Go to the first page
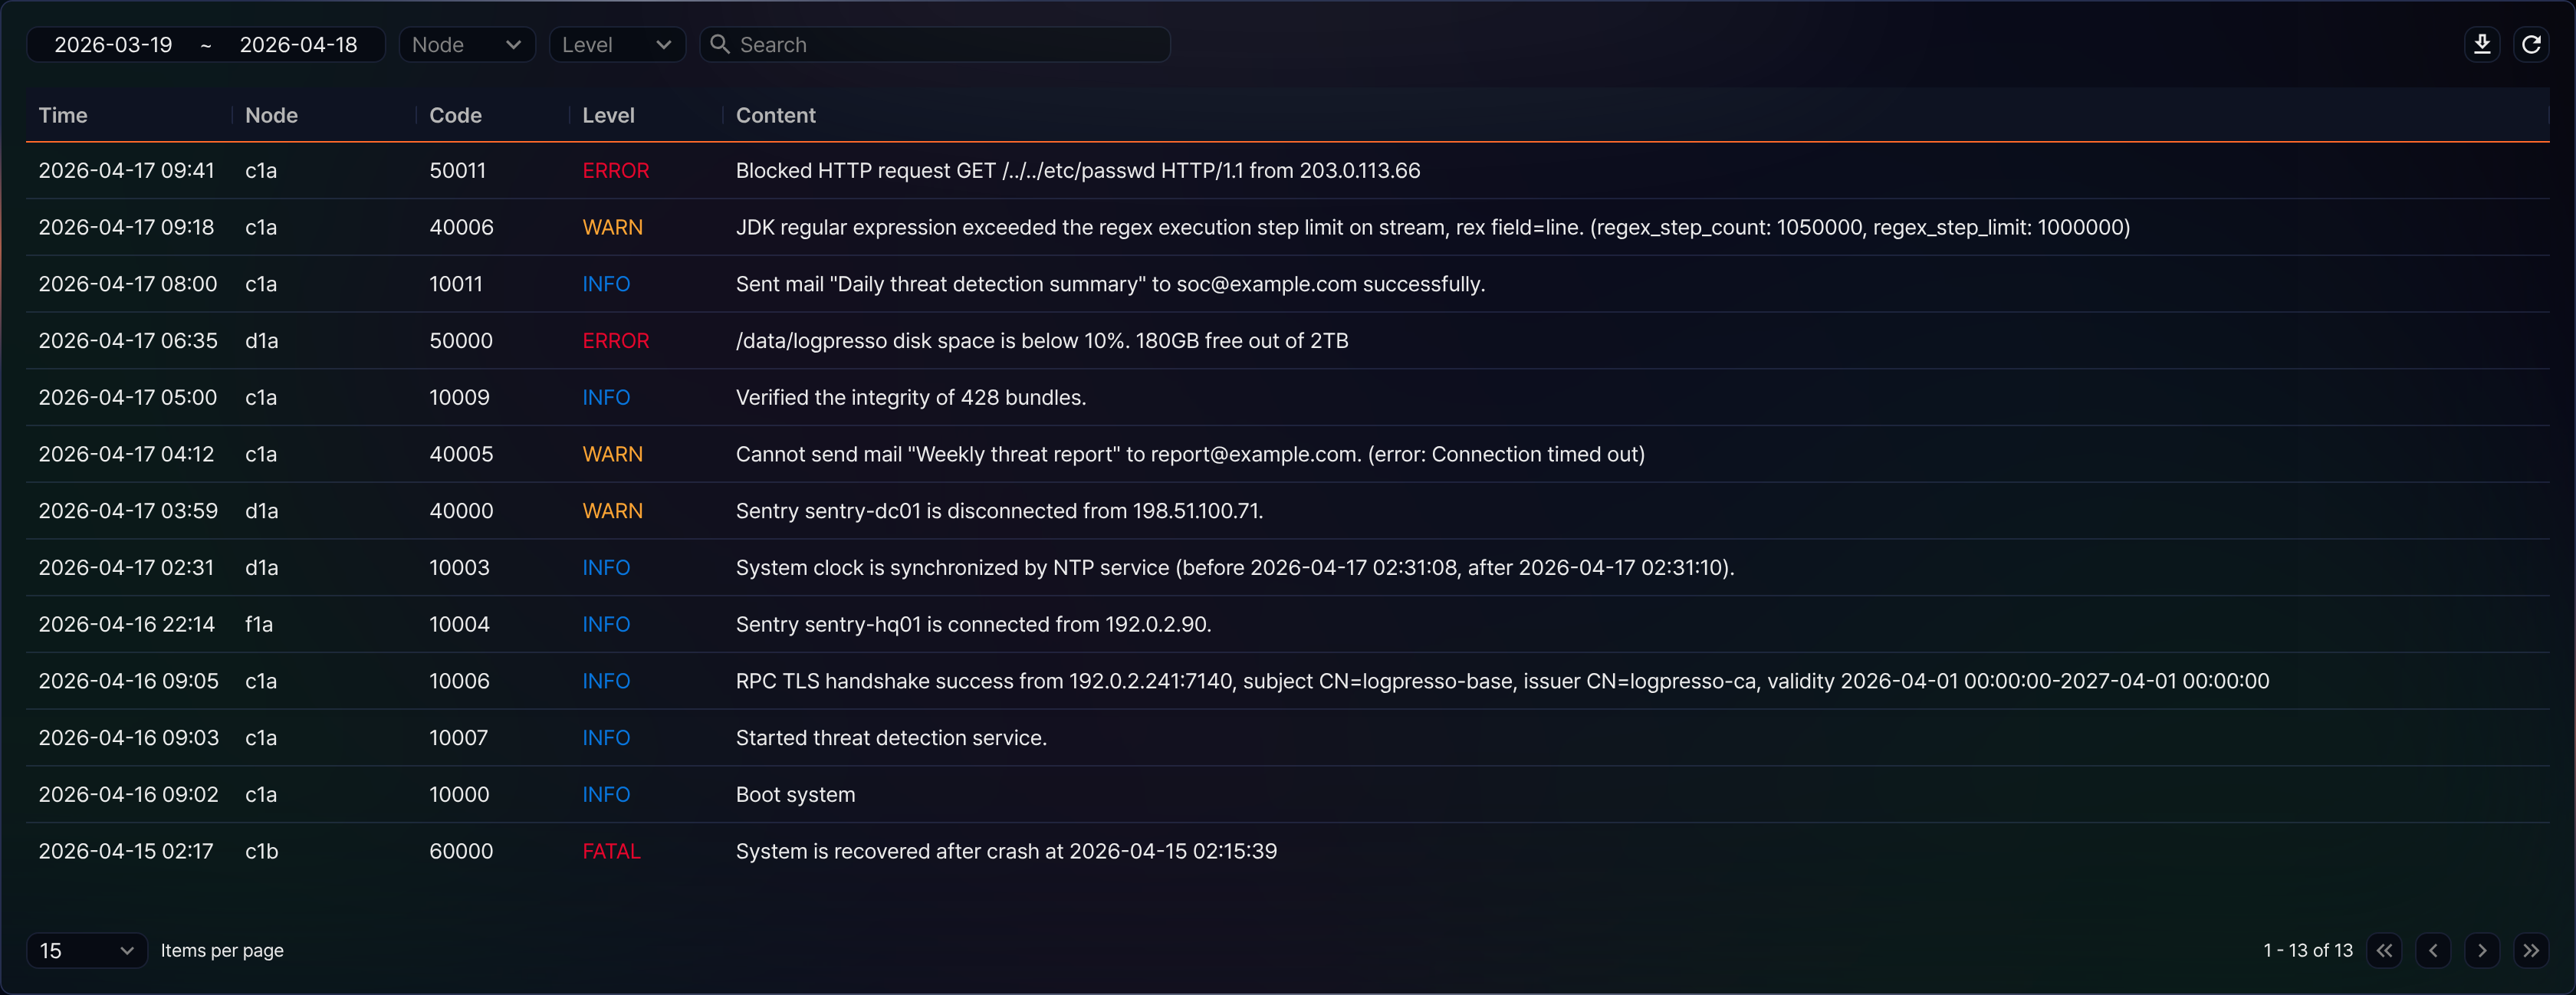 [x=2384, y=950]
